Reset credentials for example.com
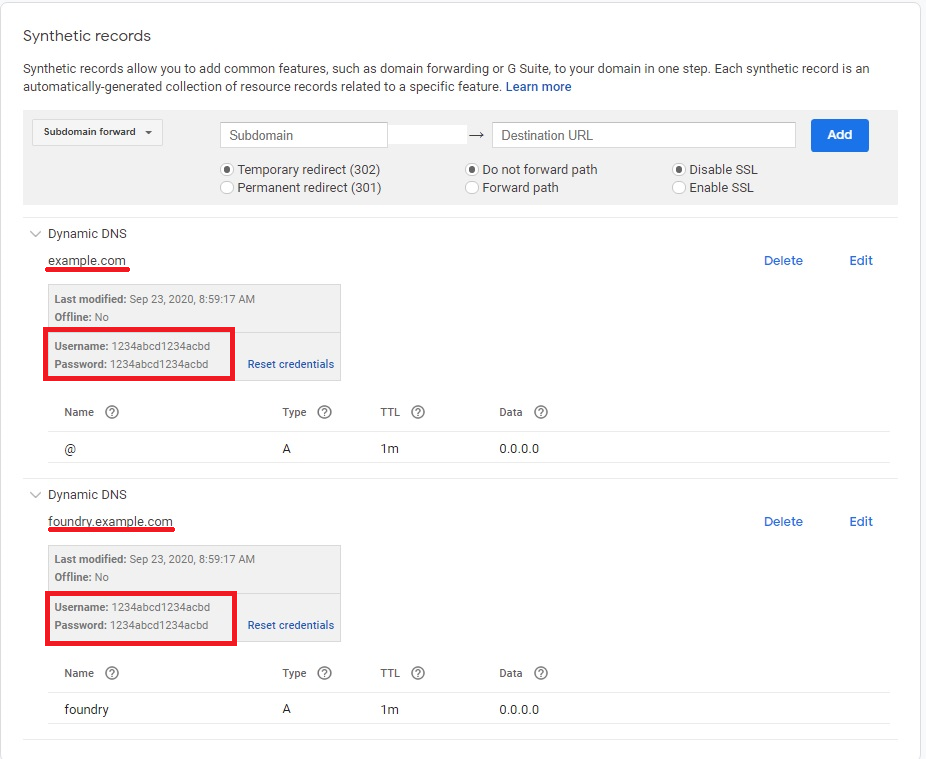Screen dimensions: 926x759 (x=289, y=364)
